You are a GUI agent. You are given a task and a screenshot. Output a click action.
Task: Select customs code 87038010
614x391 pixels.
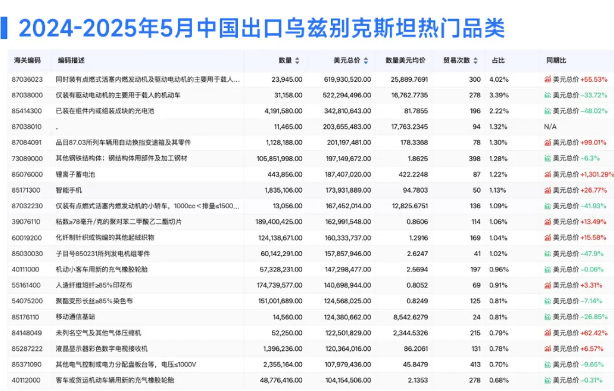[26, 127]
